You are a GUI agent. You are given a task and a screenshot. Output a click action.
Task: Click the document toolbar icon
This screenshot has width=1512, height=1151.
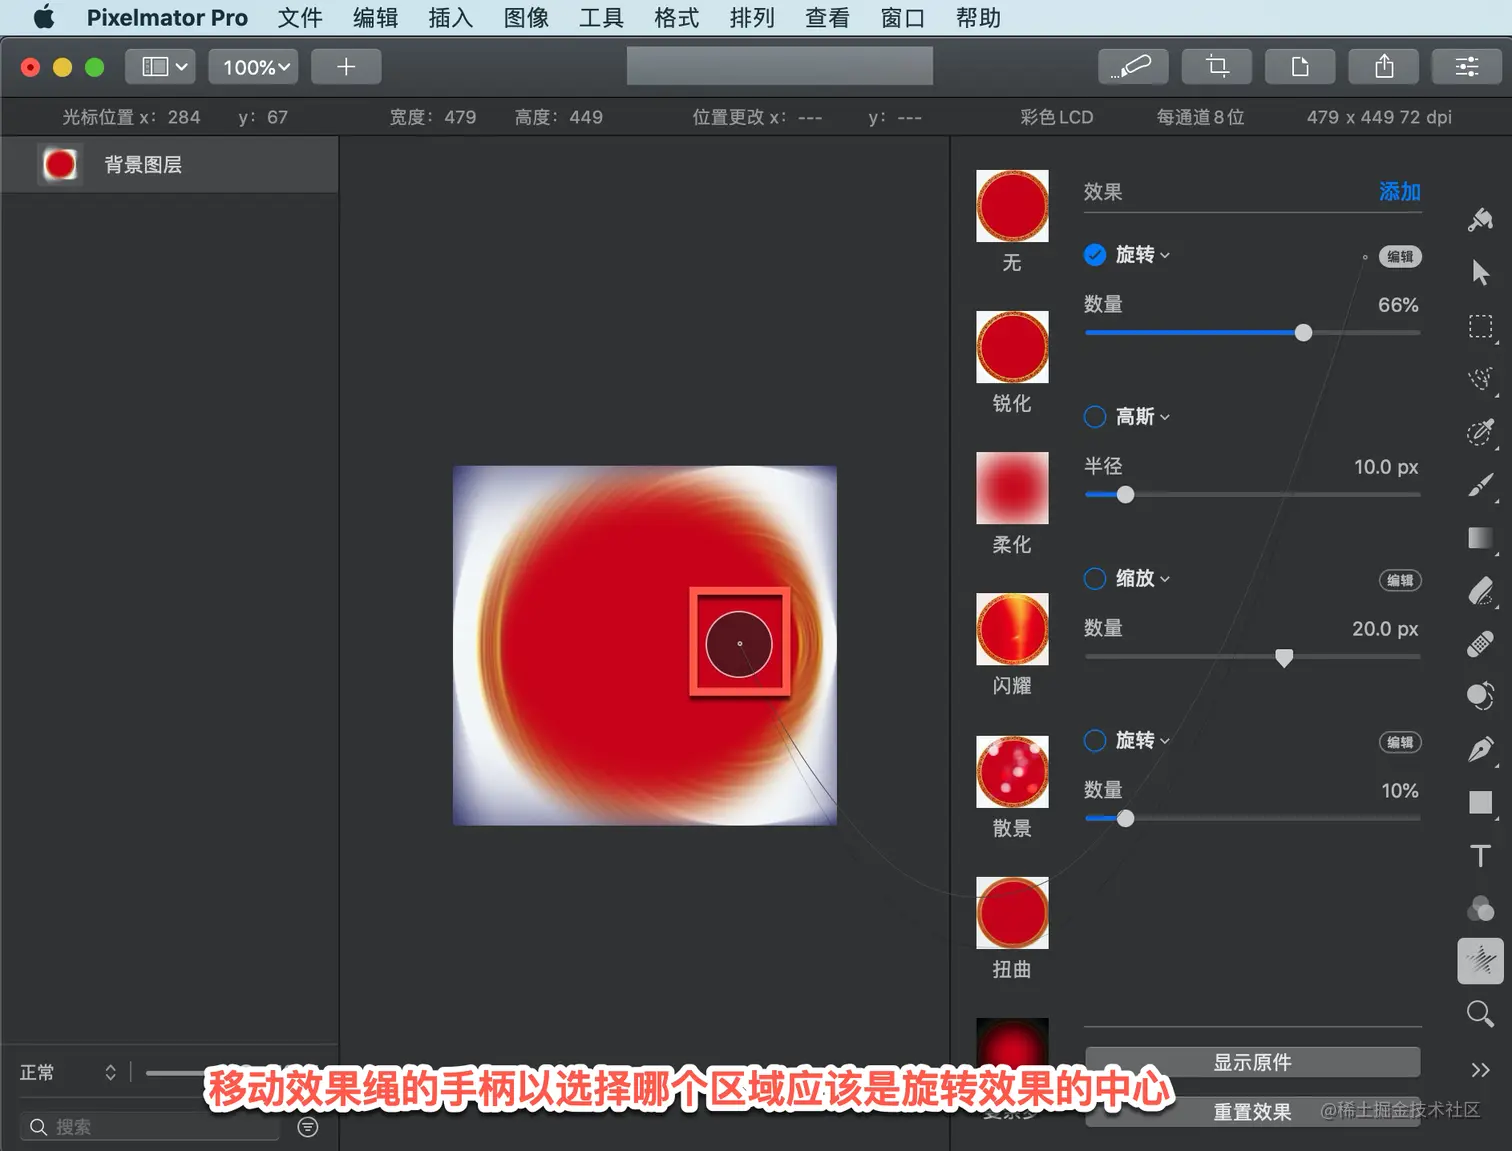click(x=1300, y=67)
